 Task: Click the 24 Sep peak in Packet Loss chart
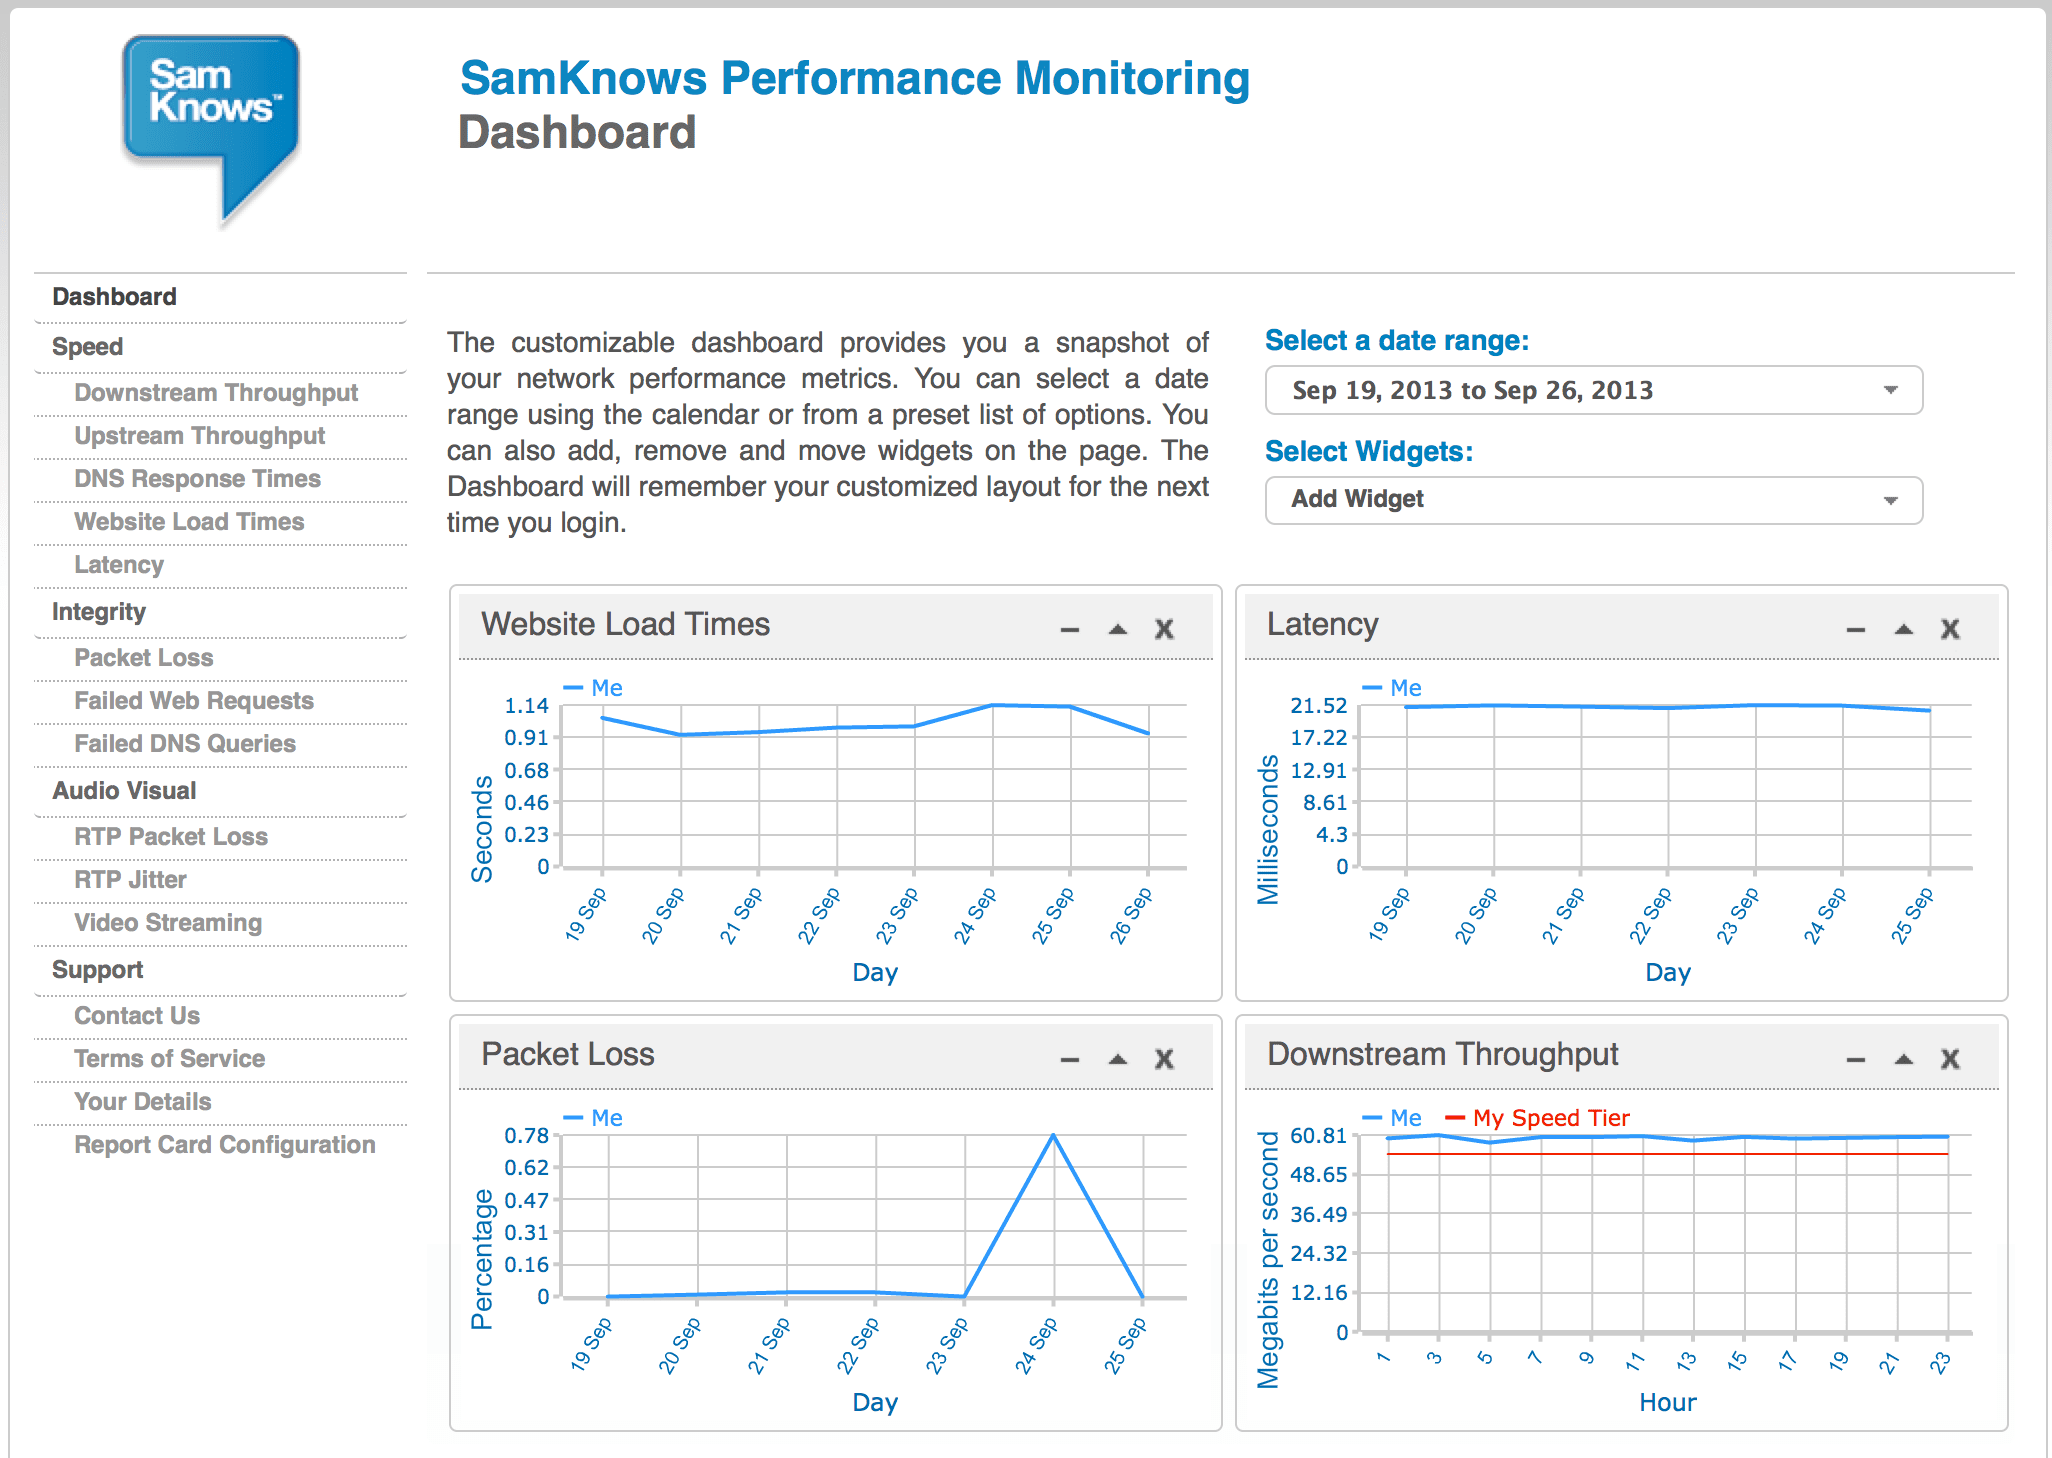tap(1053, 1135)
